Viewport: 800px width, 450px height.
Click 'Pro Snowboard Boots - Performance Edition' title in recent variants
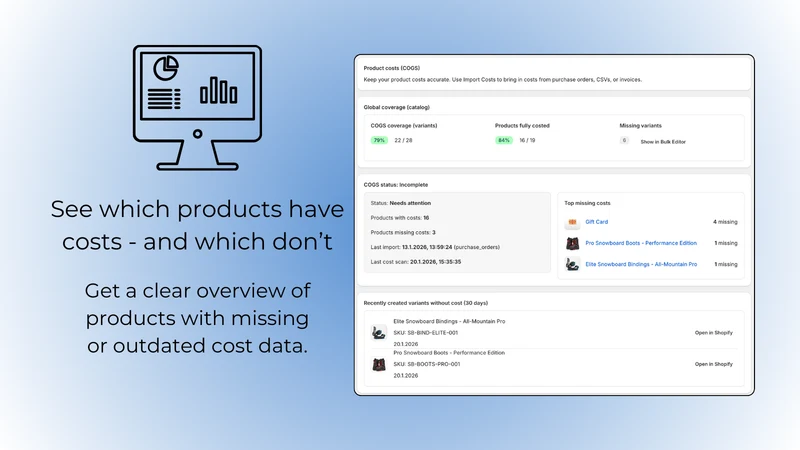449,353
